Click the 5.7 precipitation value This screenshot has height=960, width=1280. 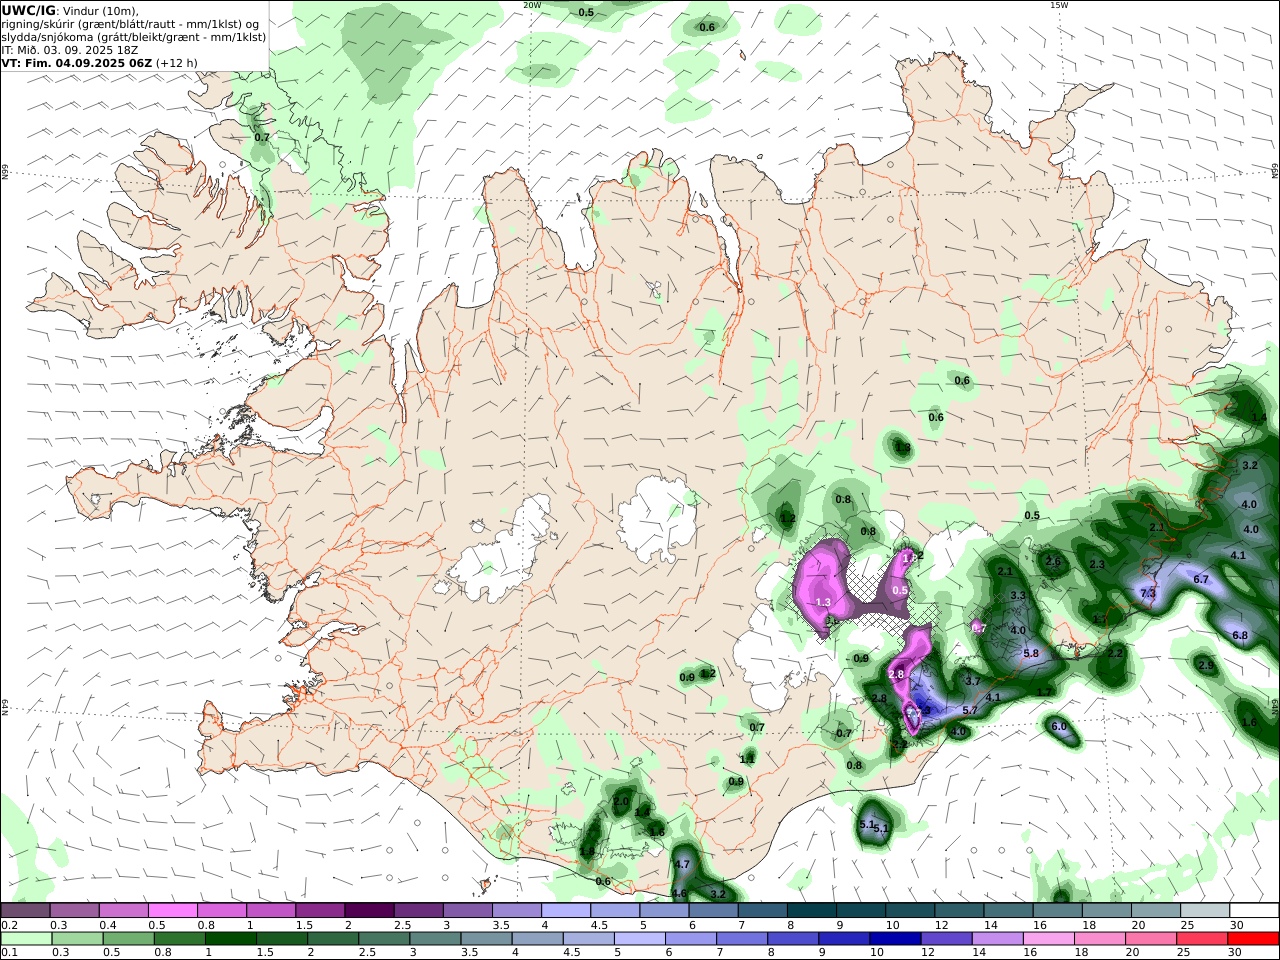tap(969, 710)
